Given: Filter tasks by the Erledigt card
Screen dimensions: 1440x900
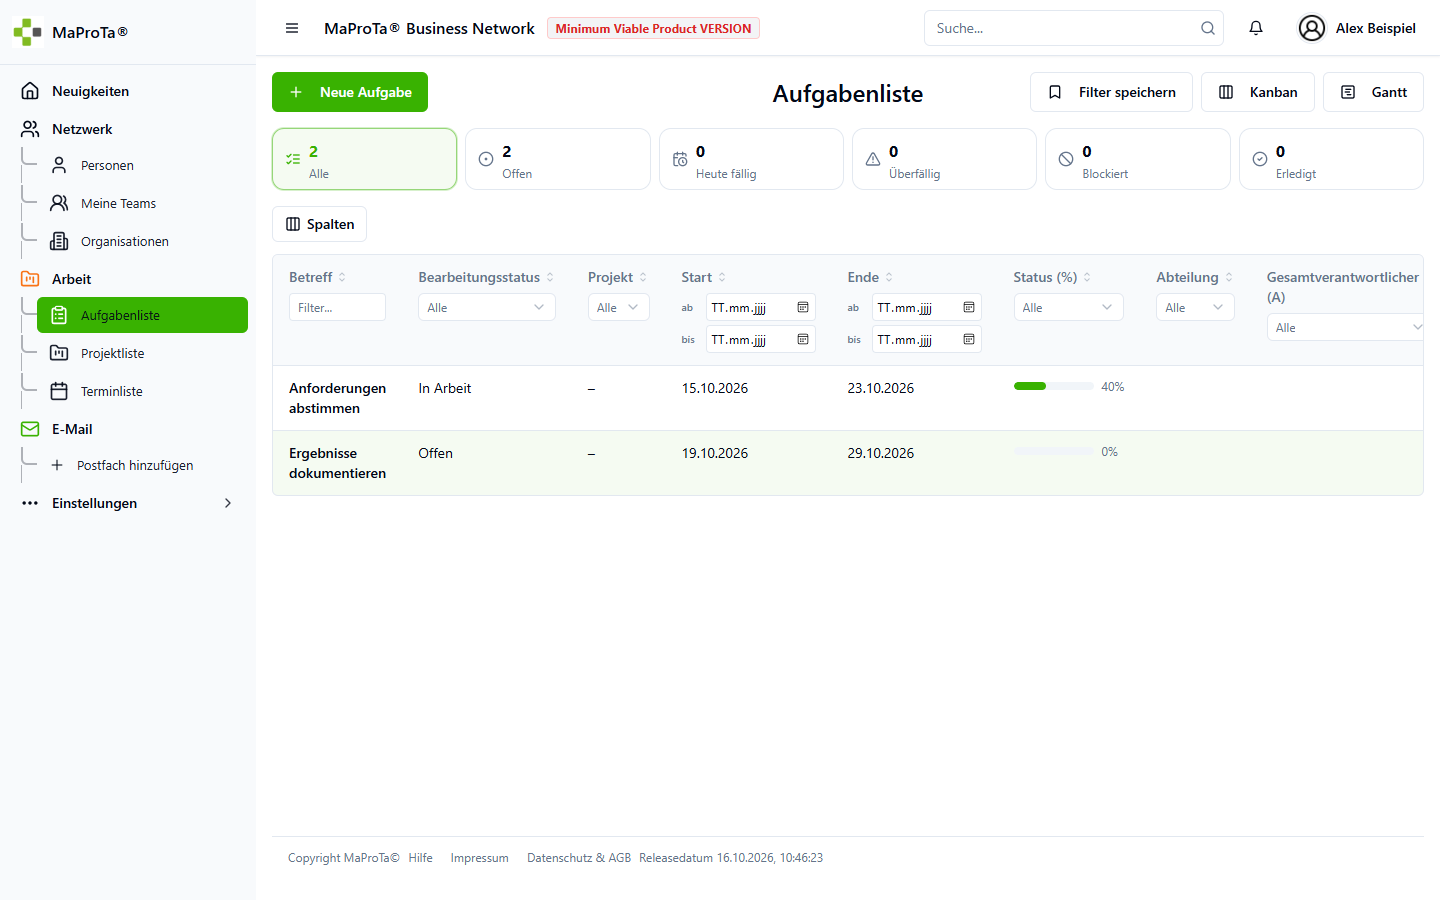Looking at the screenshot, I should tap(1331, 159).
